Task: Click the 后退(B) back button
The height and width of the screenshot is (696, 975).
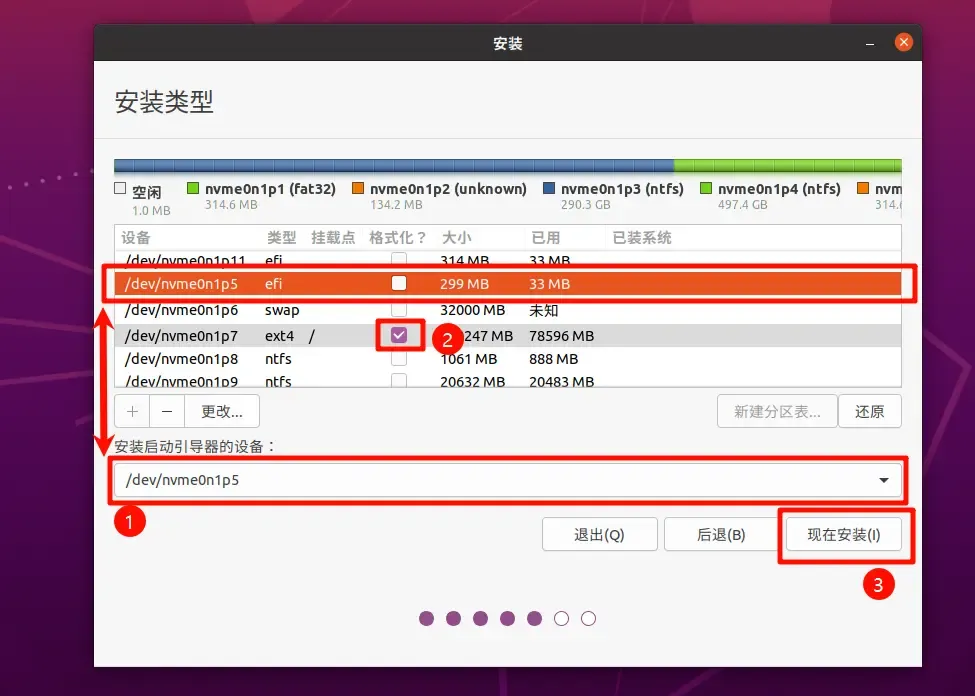Action: tap(721, 534)
